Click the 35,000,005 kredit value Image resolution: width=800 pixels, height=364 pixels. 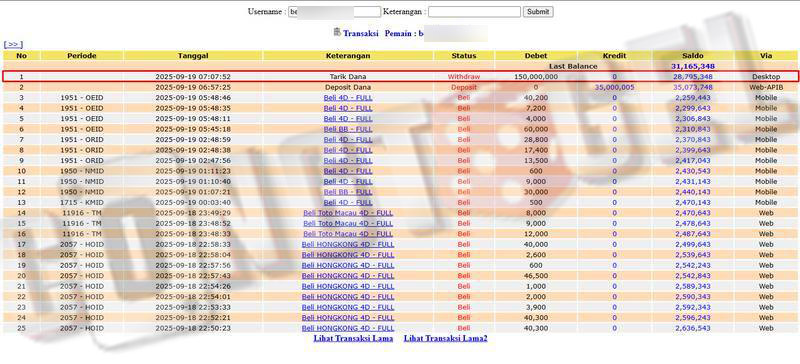tap(614, 87)
